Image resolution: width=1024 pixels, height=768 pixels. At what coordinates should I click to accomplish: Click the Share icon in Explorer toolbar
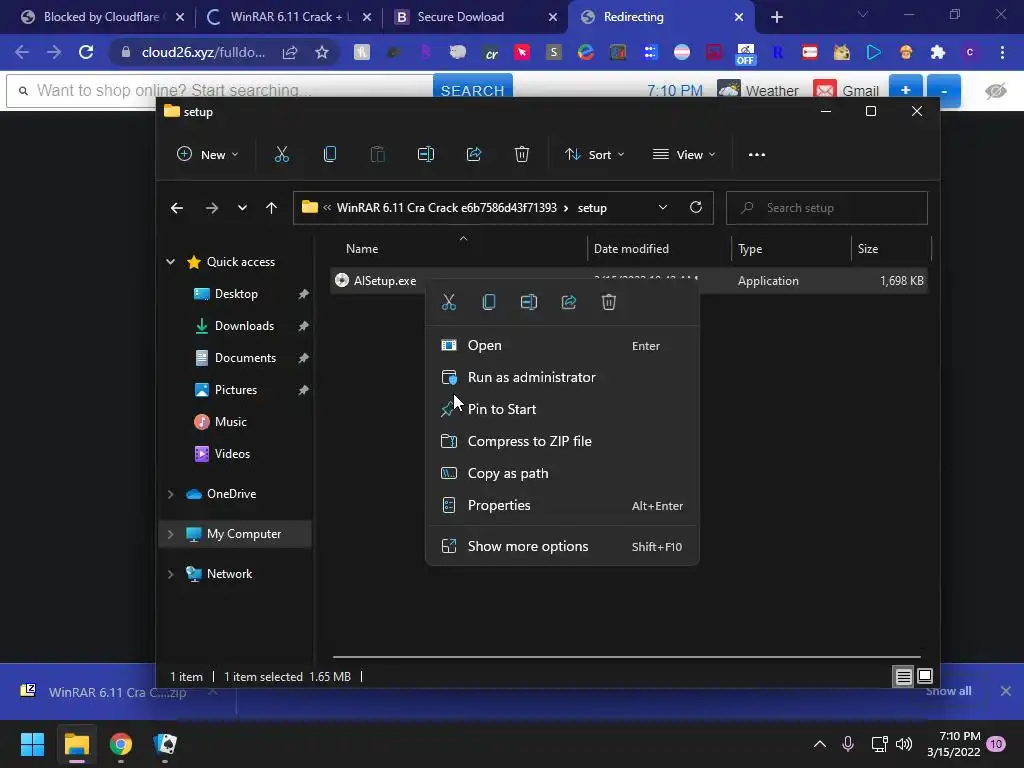click(x=473, y=155)
